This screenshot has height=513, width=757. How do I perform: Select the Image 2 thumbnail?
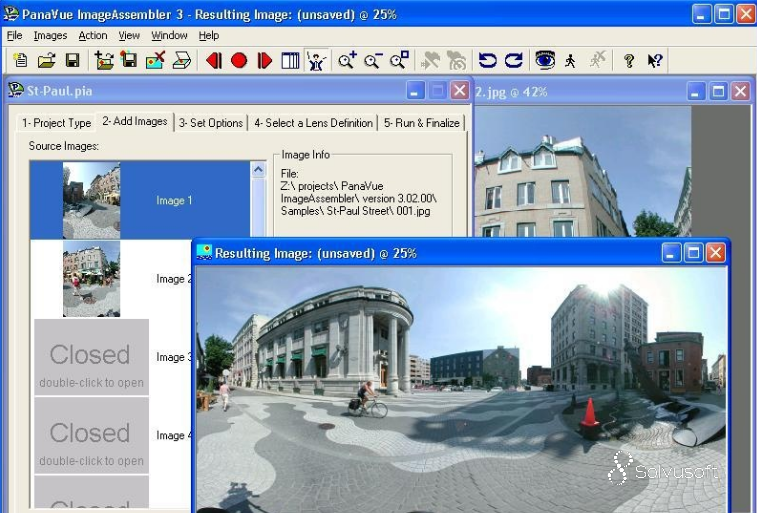coord(91,278)
